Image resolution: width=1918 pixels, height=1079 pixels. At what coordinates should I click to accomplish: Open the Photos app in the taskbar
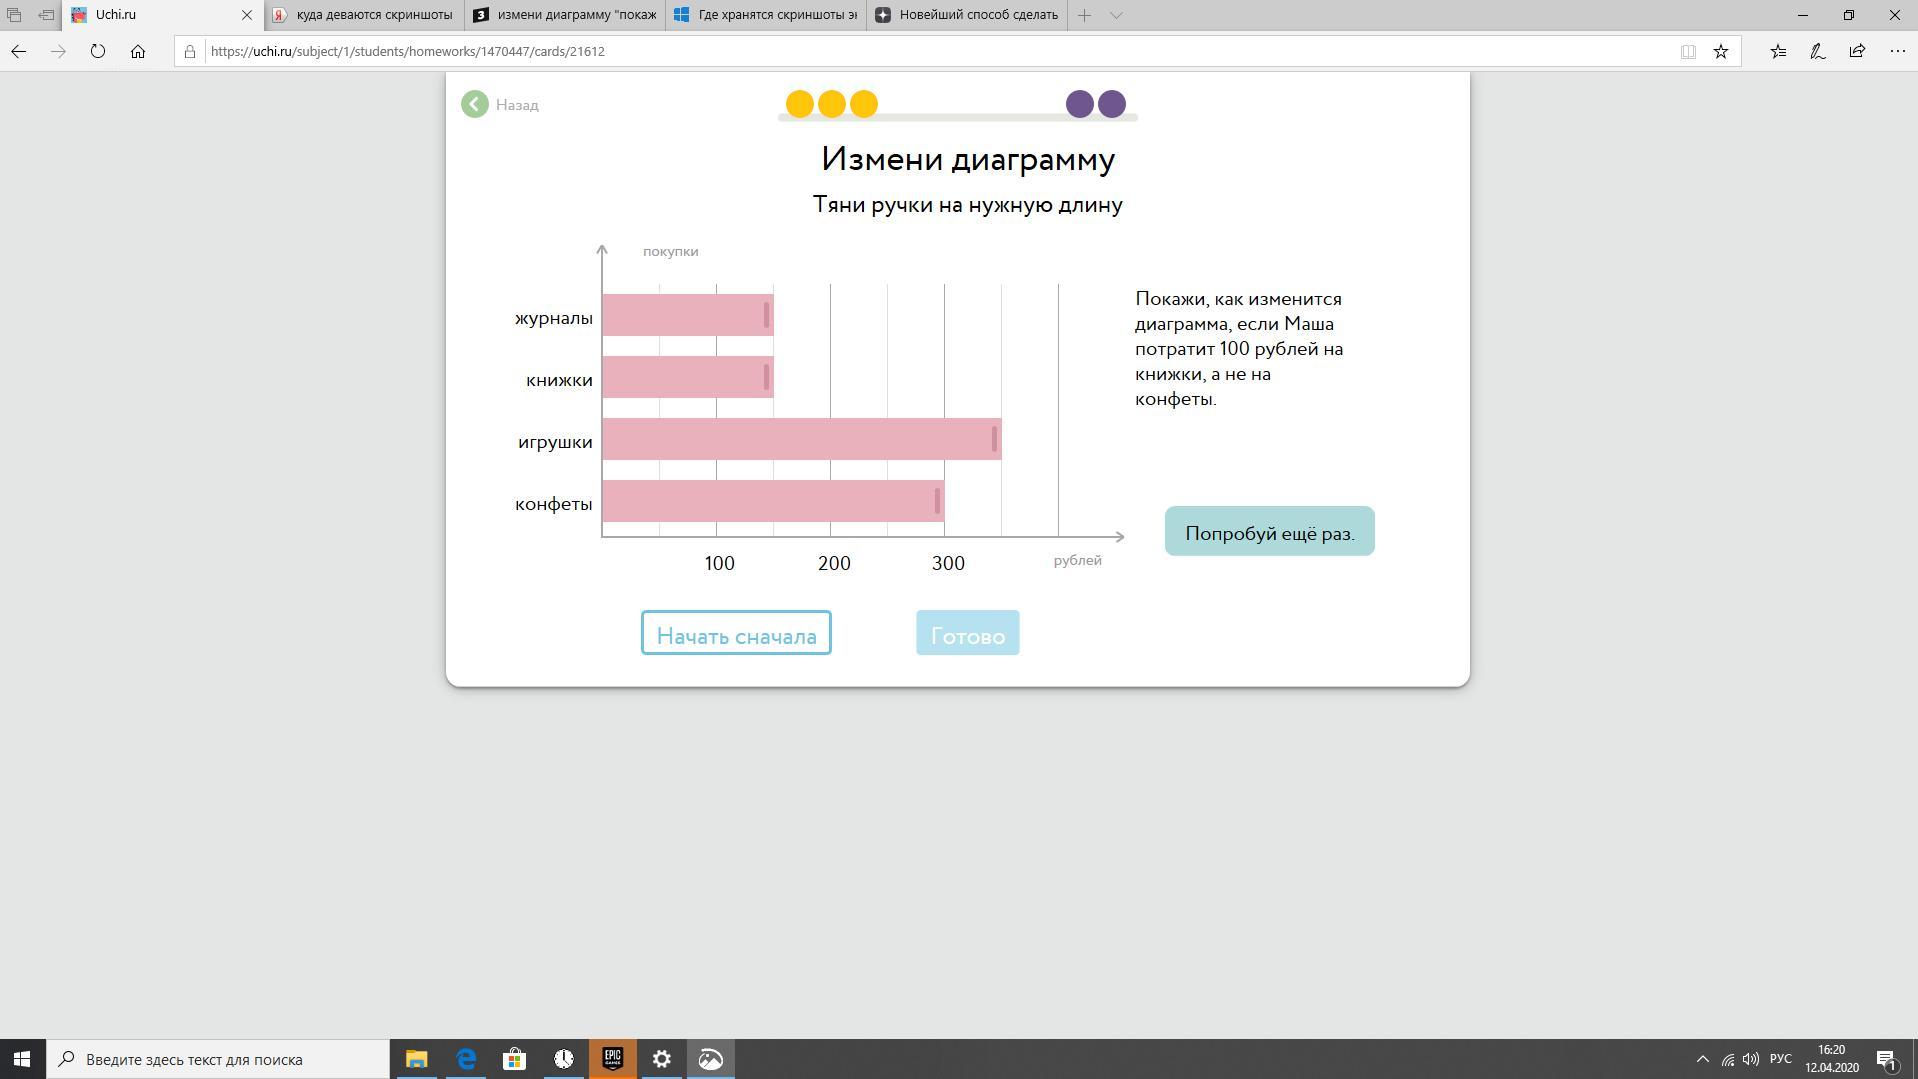point(711,1059)
